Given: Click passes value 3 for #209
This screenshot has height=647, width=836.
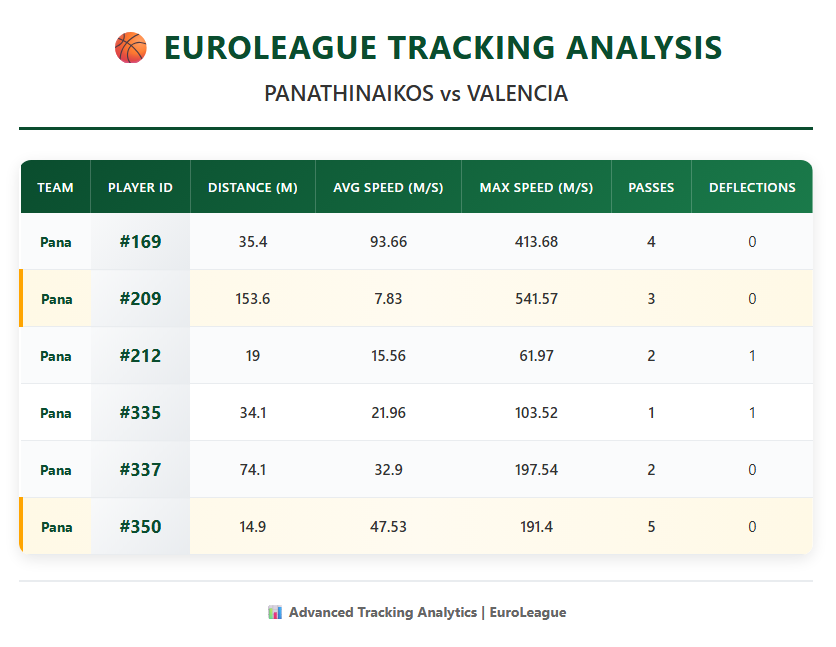Looking at the screenshot, I should click(651, 299).
